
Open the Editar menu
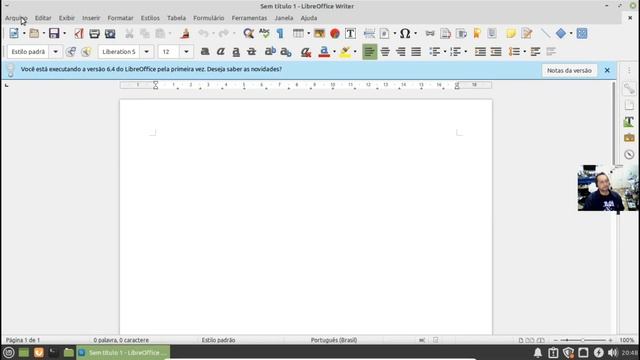coord(43,18)
